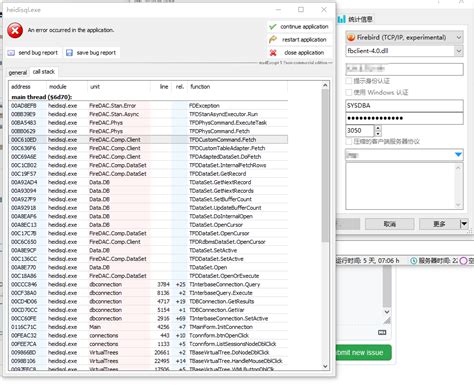Click the Submit new issue button

click(x=363, y=352)
